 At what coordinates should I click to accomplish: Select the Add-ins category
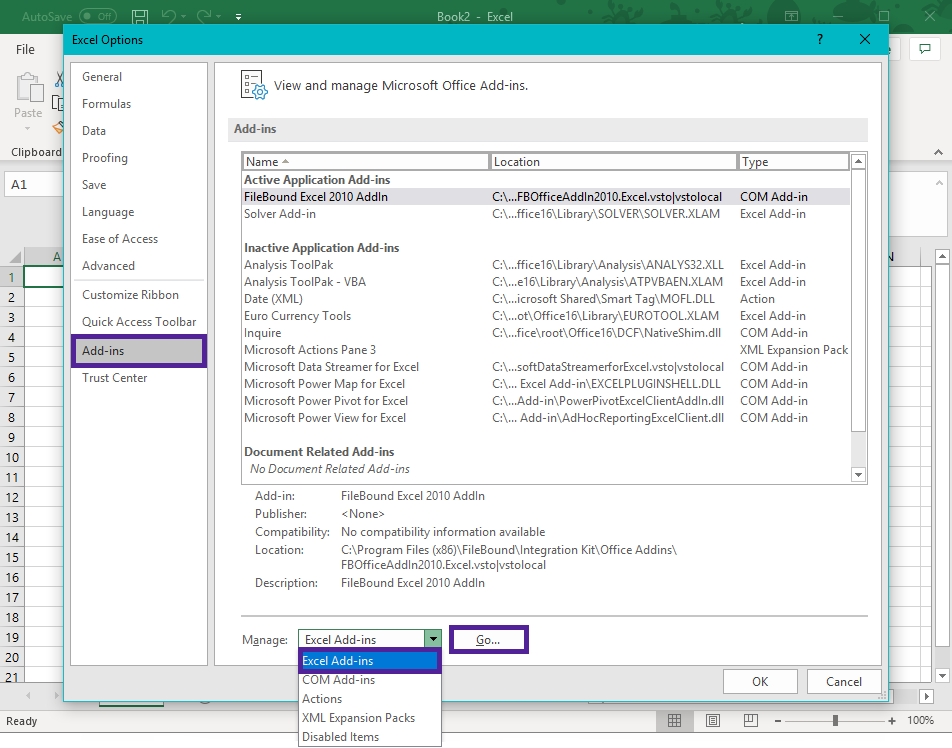coord(138,350)
